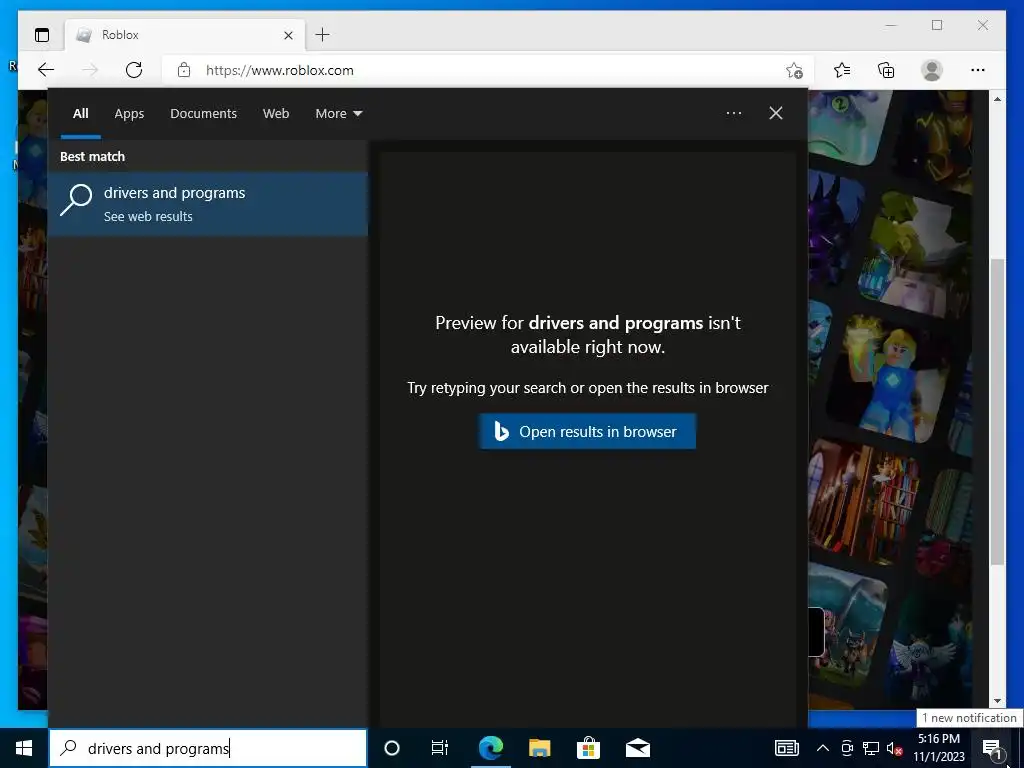
Task: Click the Cortana circle icon
Action: [392, 748]
